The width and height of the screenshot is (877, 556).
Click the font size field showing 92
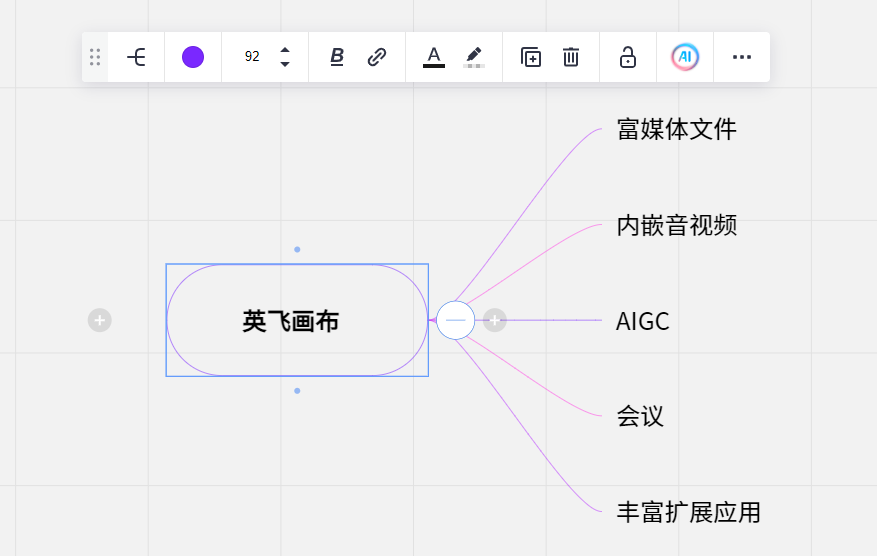coord(252,56)
